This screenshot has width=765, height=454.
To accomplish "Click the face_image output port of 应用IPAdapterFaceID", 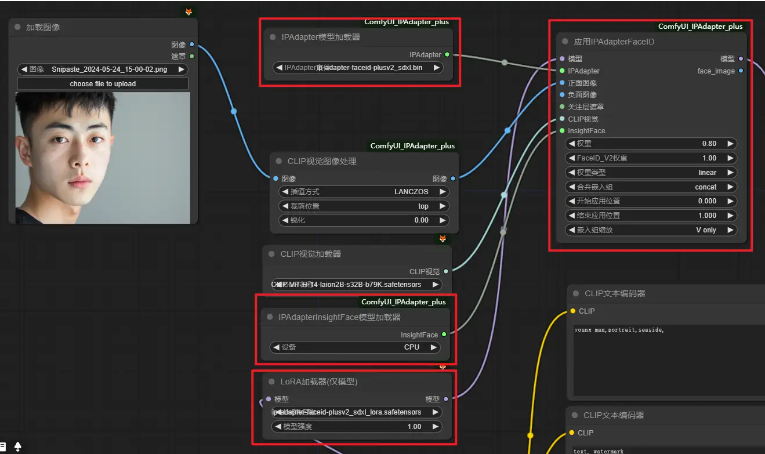I will (741, 71).
